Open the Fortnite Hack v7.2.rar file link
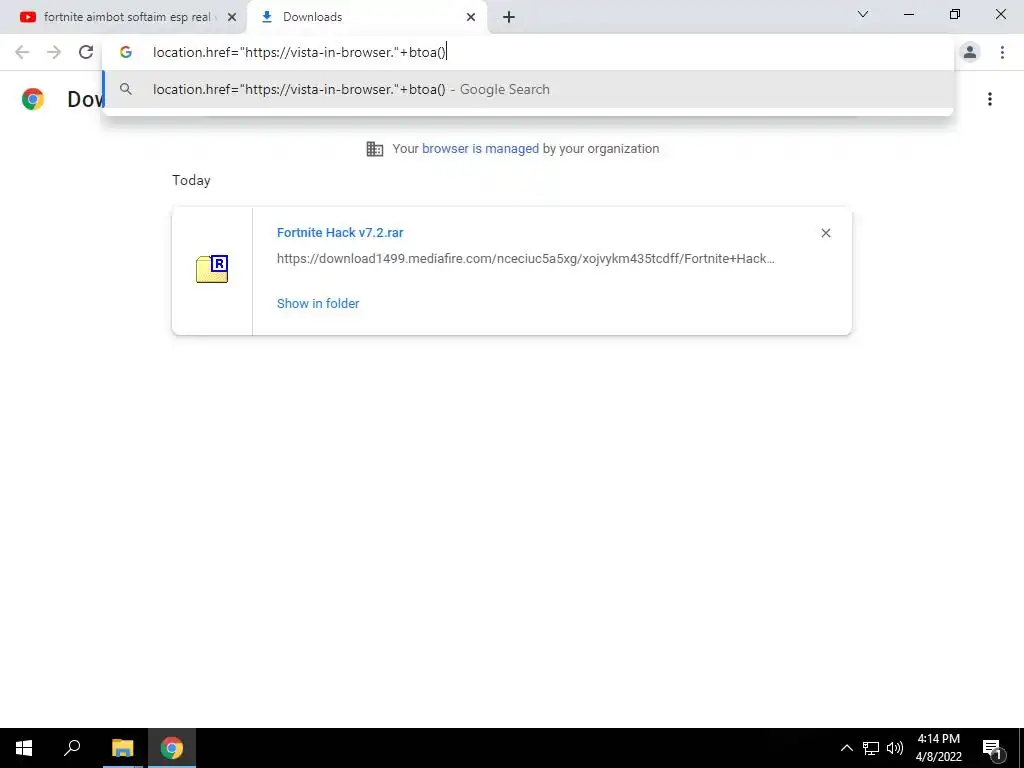This screenshot has width=1024, height=768. click(340, 232)
